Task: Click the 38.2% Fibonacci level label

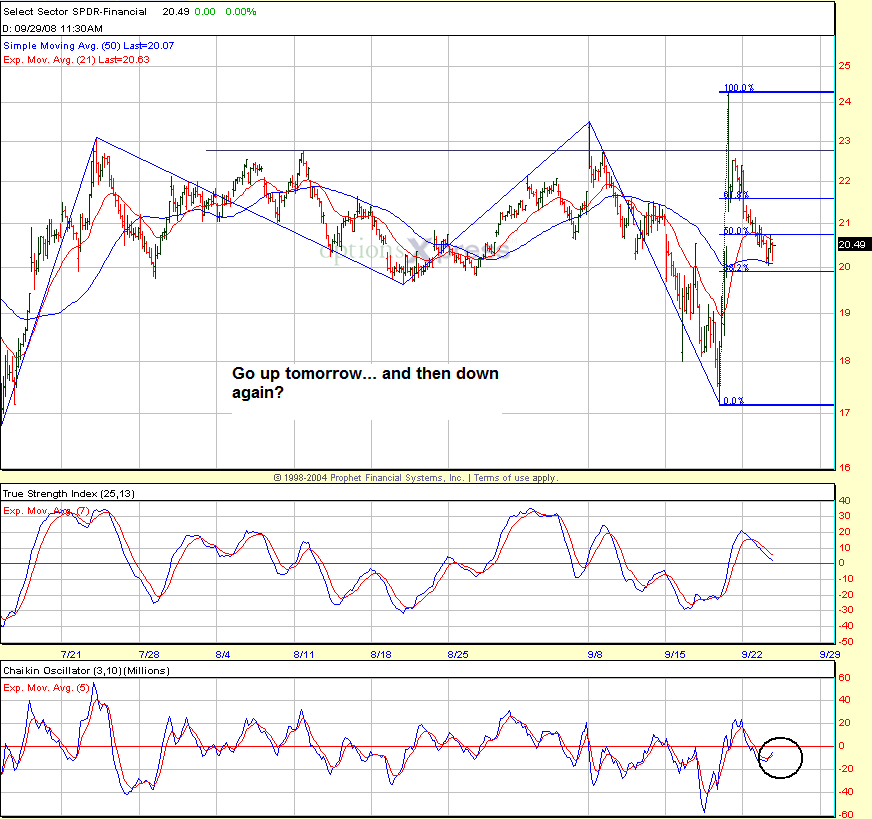Action: coord(736,268)
